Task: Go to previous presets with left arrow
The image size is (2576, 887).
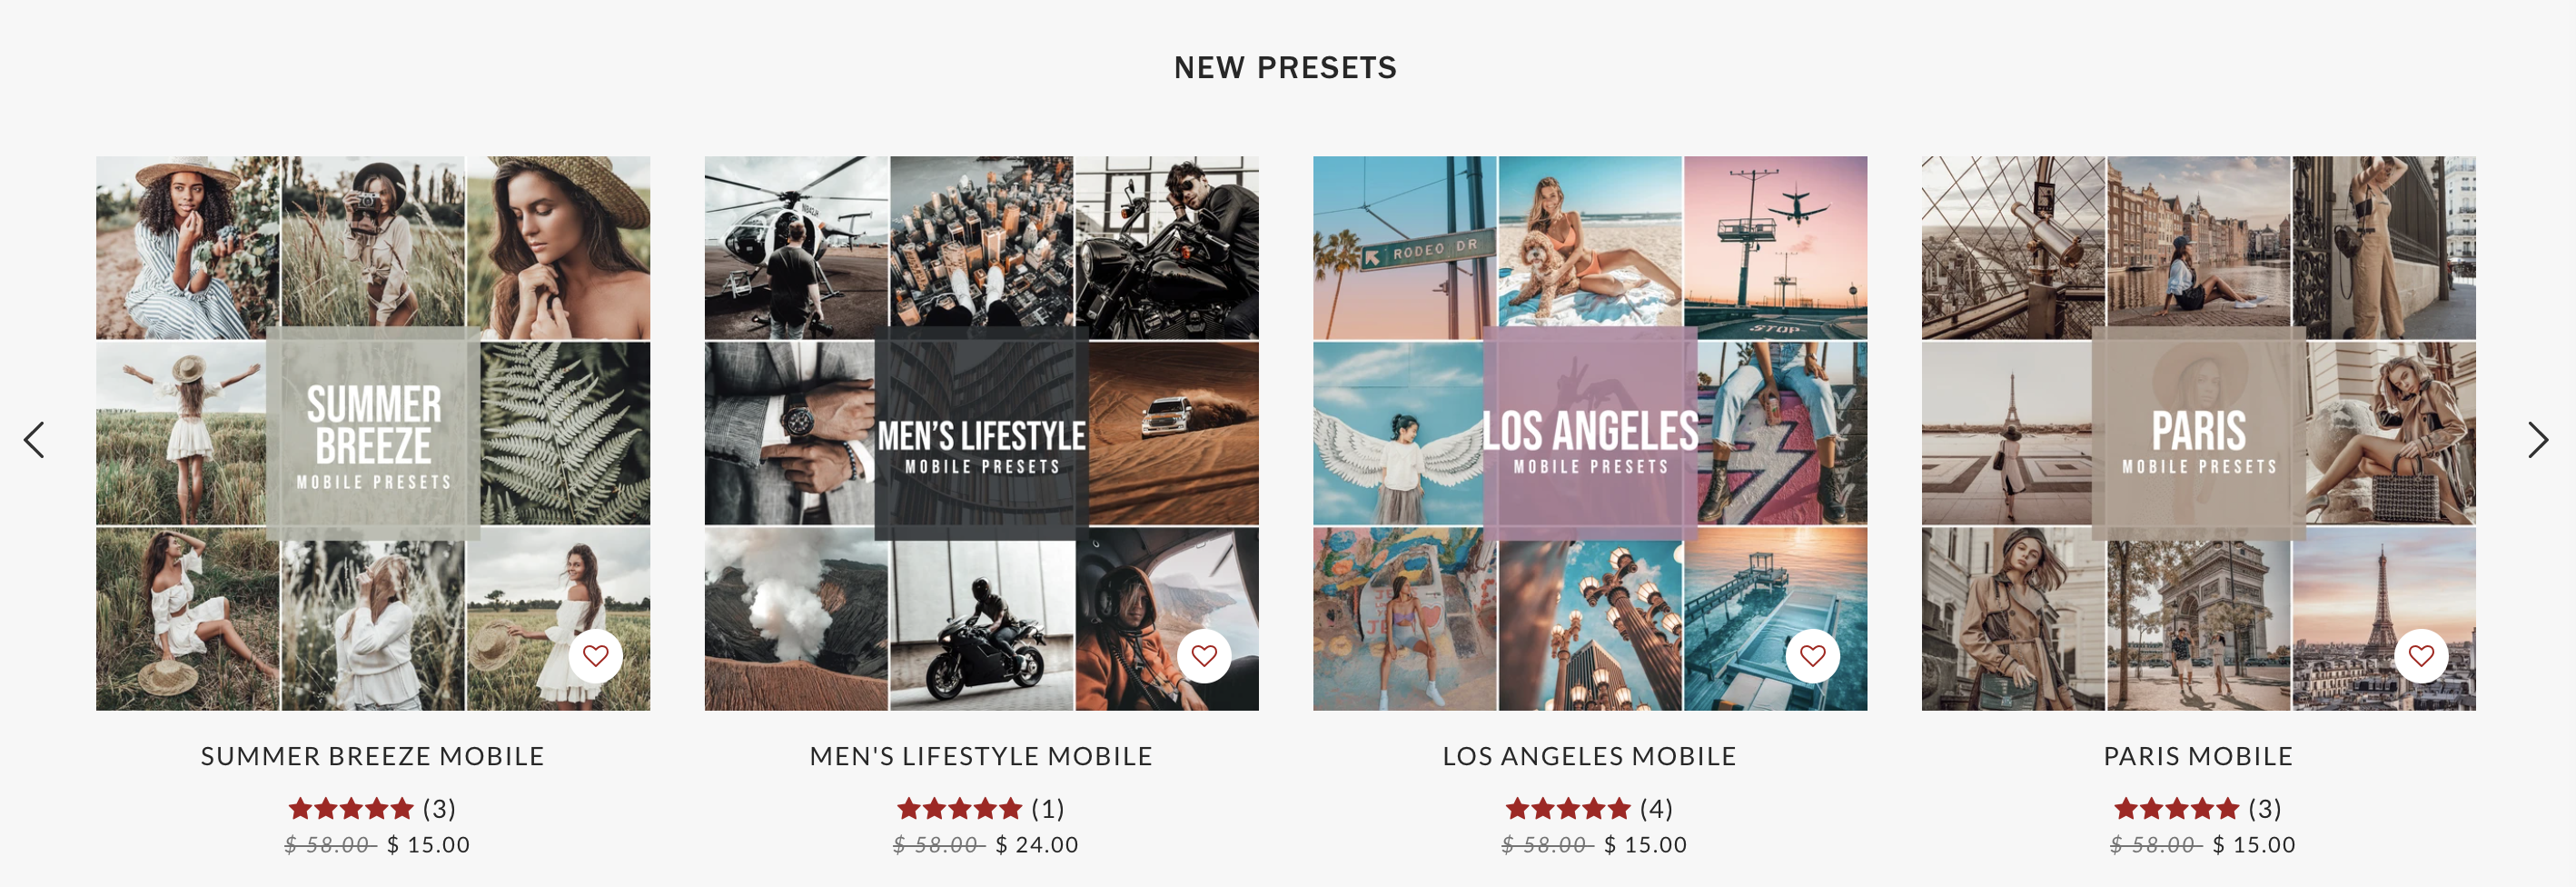Action: (35, 440)
